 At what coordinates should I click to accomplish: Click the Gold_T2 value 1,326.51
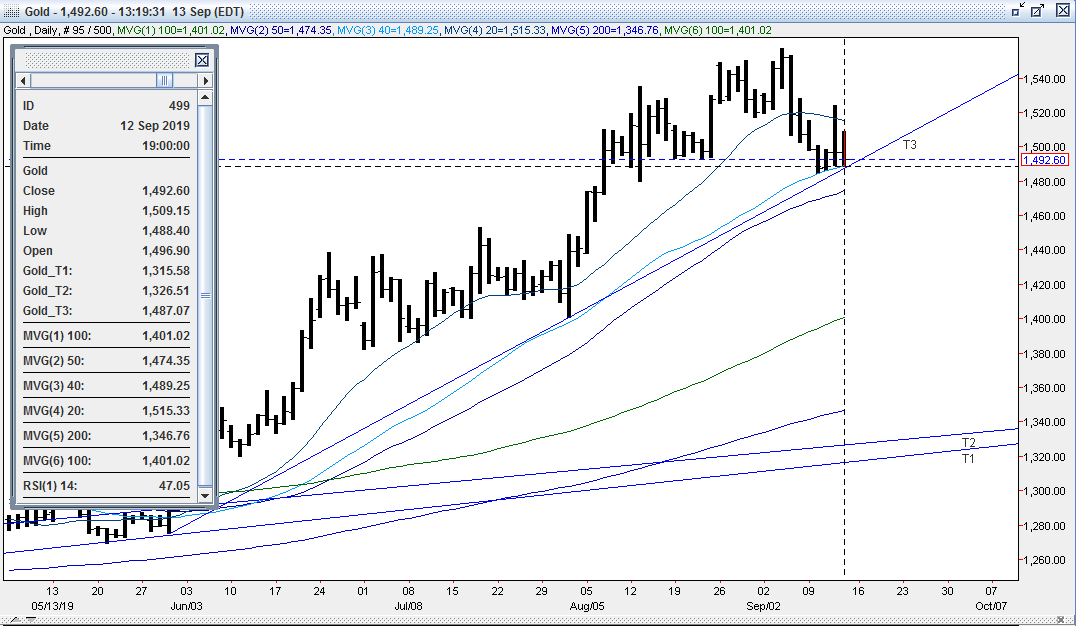coord(166,290)
